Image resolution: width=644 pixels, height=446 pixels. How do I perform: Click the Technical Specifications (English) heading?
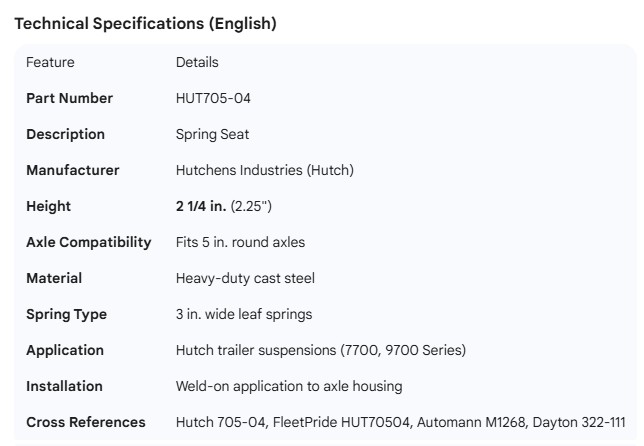click(x=145, y=24)
